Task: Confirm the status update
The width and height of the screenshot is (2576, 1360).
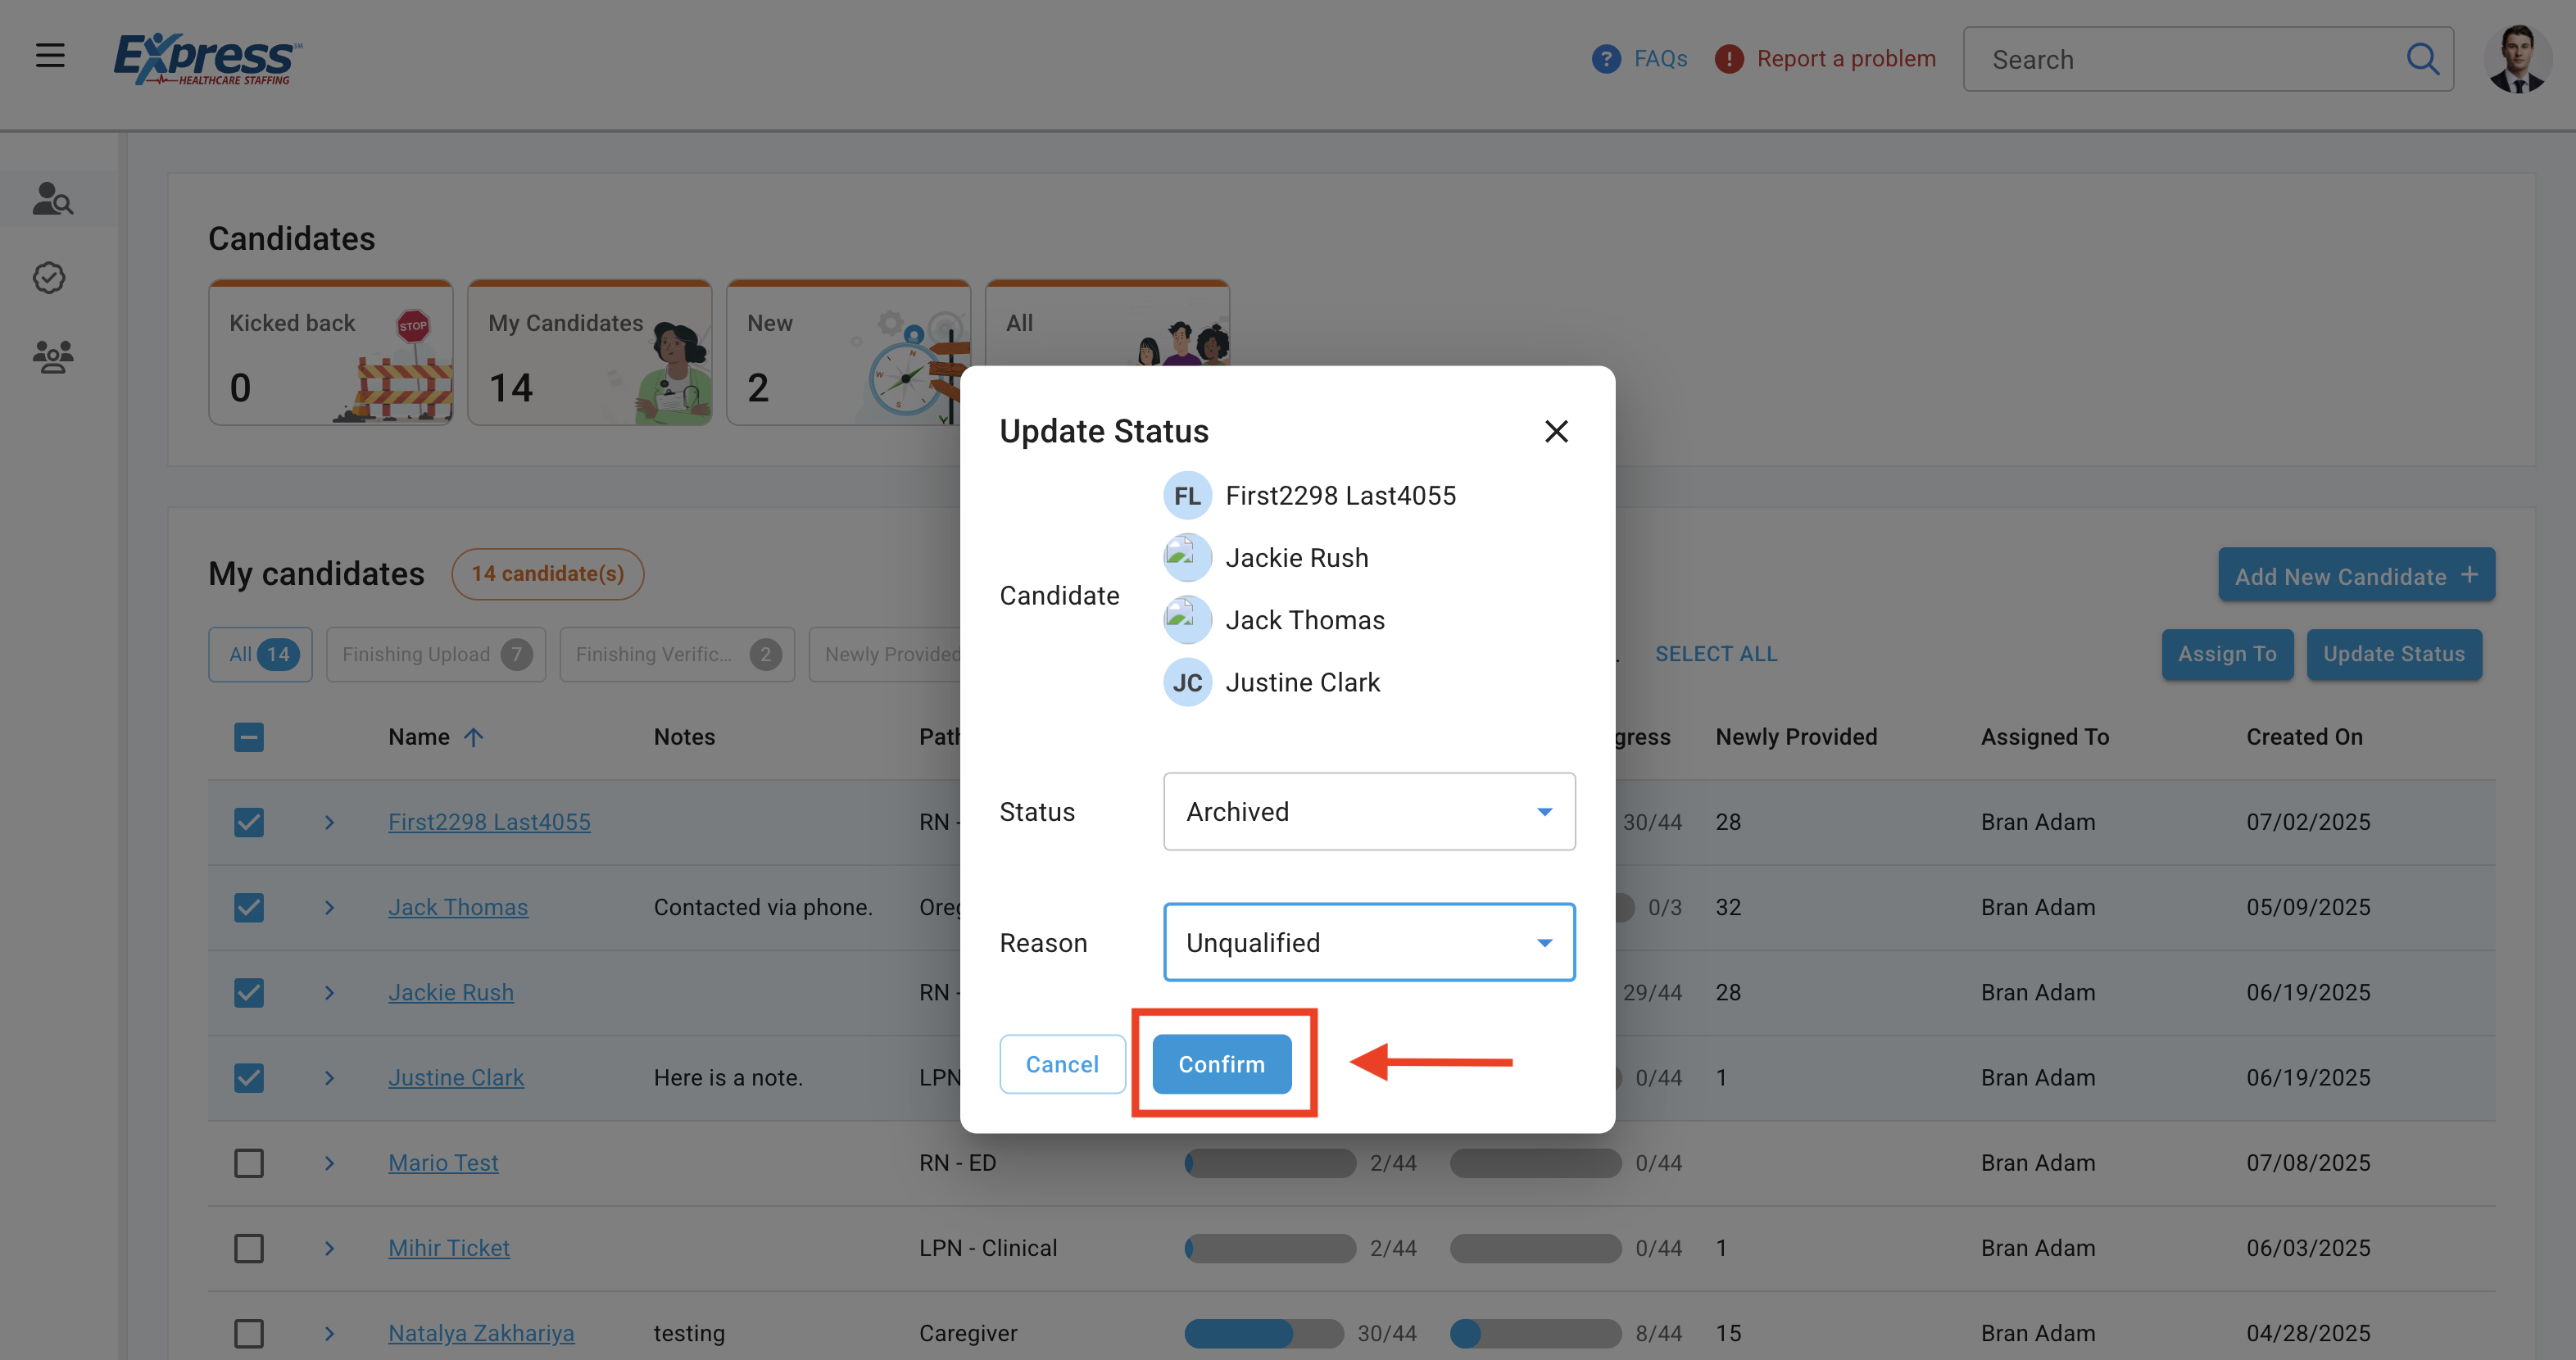Action: [x=1221, y=1064]
